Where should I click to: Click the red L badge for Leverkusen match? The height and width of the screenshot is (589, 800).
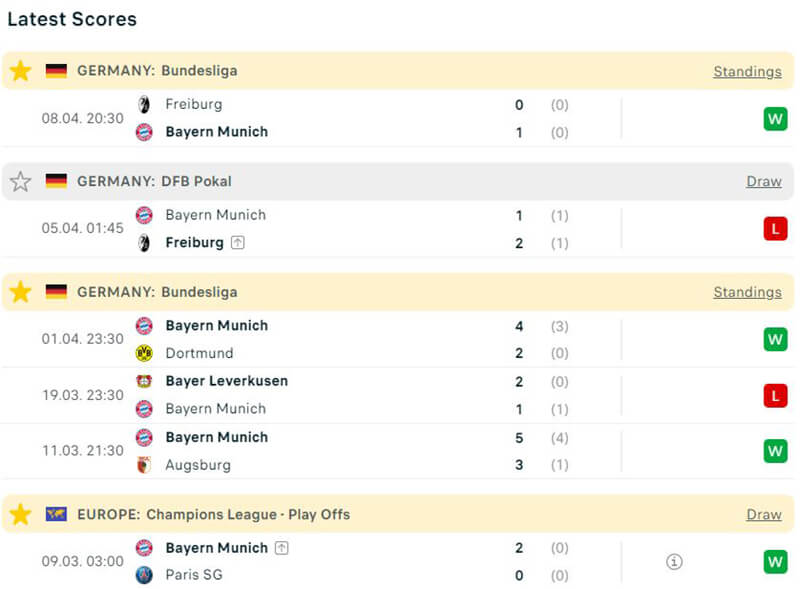pos(775,395)
